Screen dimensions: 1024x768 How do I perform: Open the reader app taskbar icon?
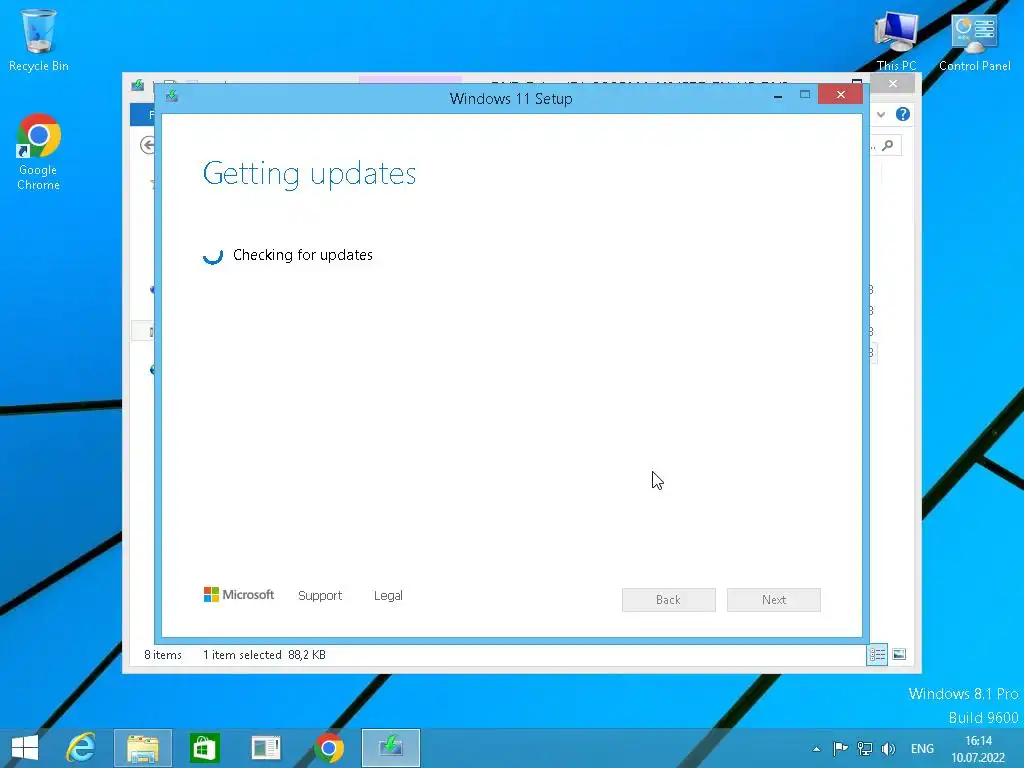[x=266, y=748]
